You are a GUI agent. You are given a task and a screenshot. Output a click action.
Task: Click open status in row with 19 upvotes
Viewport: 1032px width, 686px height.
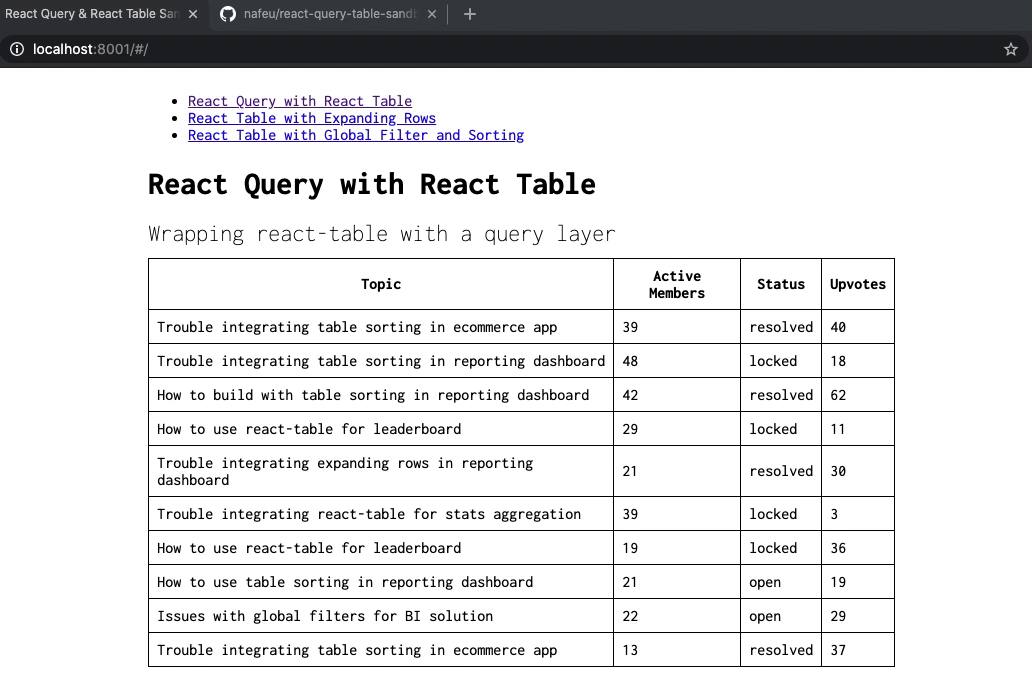pyautogui.click(x=765, y=582)
